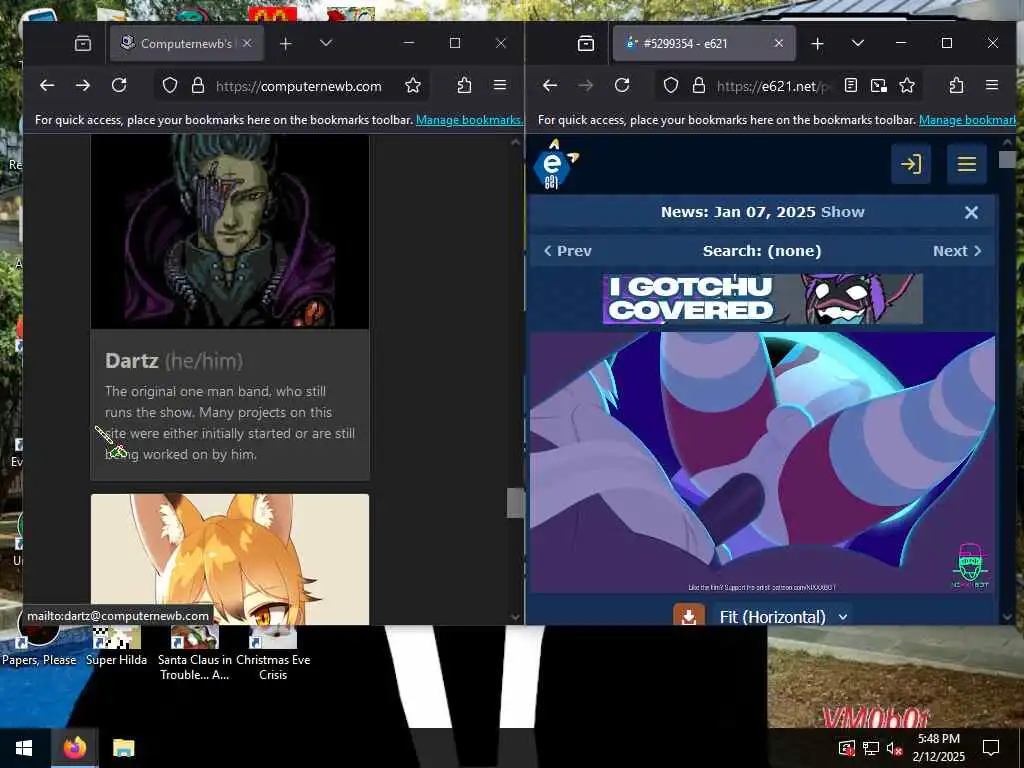This screenshot has height=768, width=1024.
Task: Click the taskbar clock showing 5:48 PM
Action: tap(938, 748)
